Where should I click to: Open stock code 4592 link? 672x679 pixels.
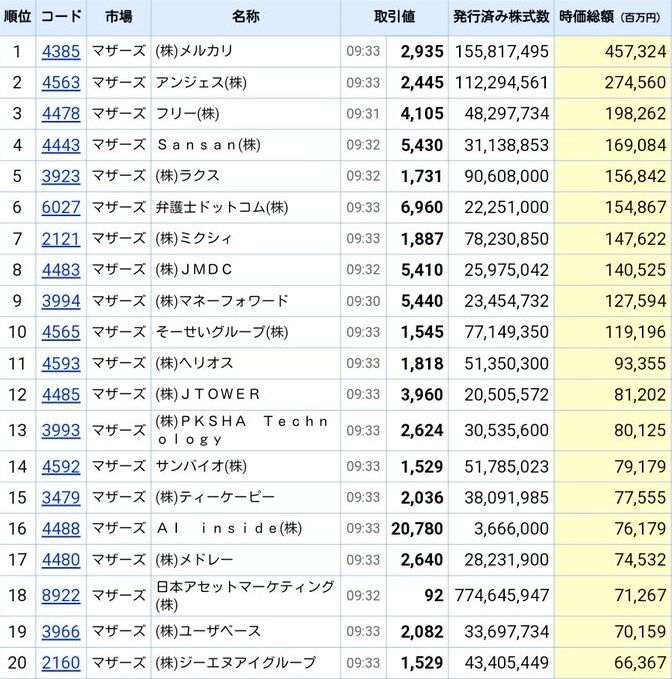click(61, 467)
